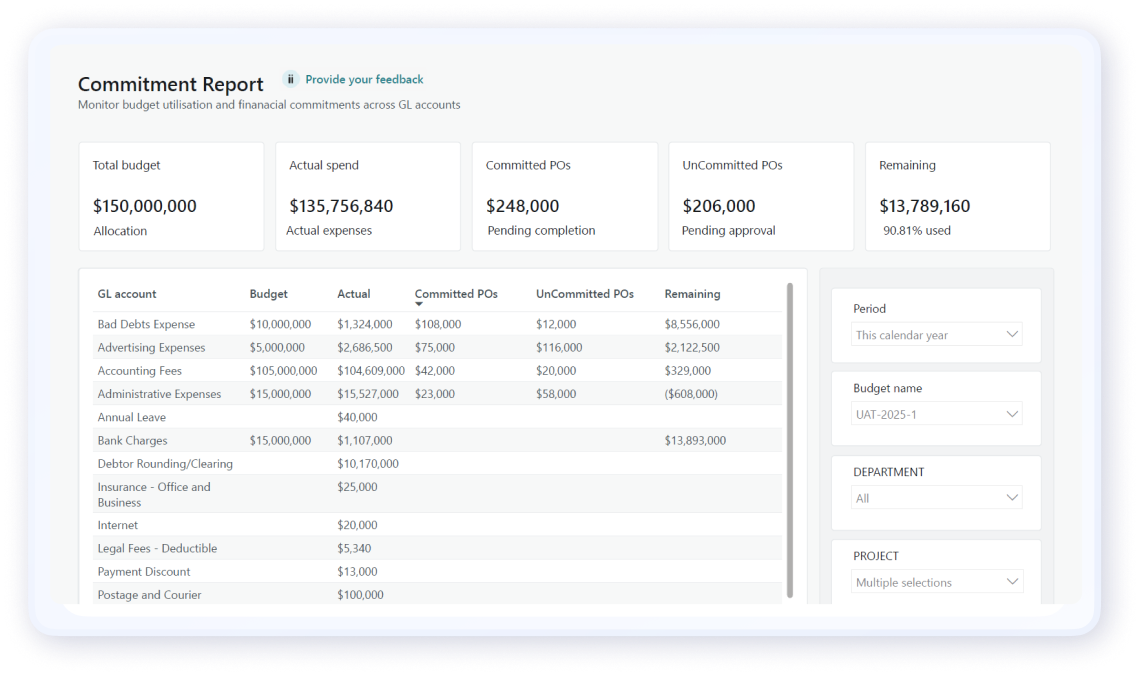Click the feedback icon beside the report title

click(x=290, y=80)
